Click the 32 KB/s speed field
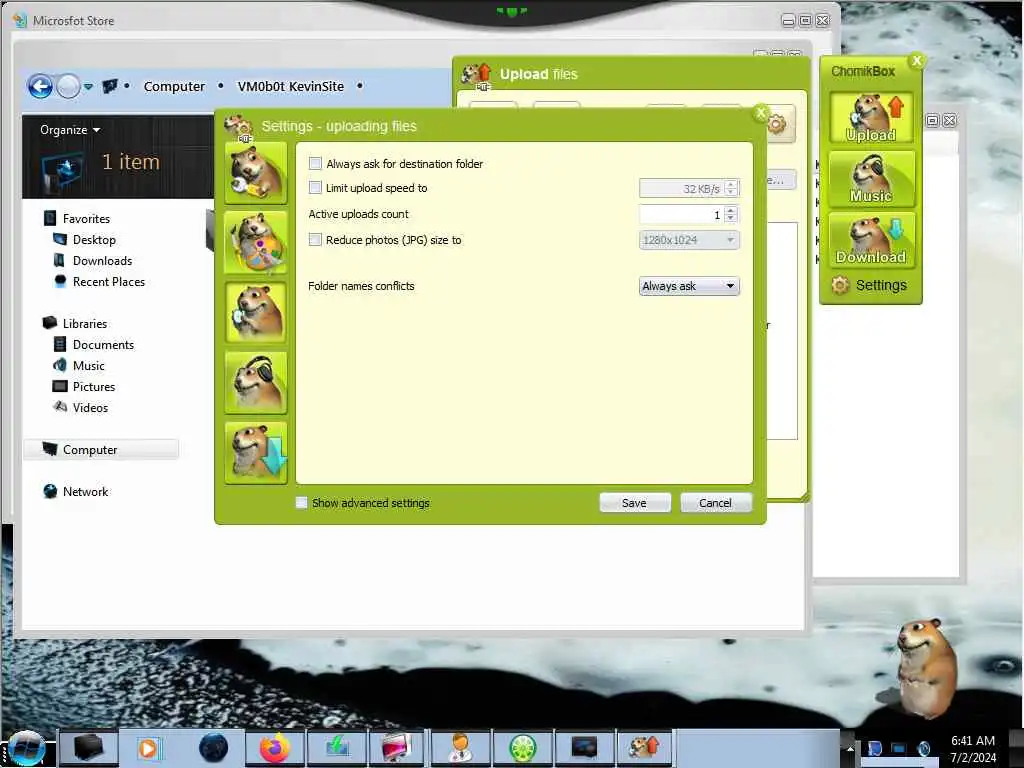The image size is (1024, 768). (682, 189)
